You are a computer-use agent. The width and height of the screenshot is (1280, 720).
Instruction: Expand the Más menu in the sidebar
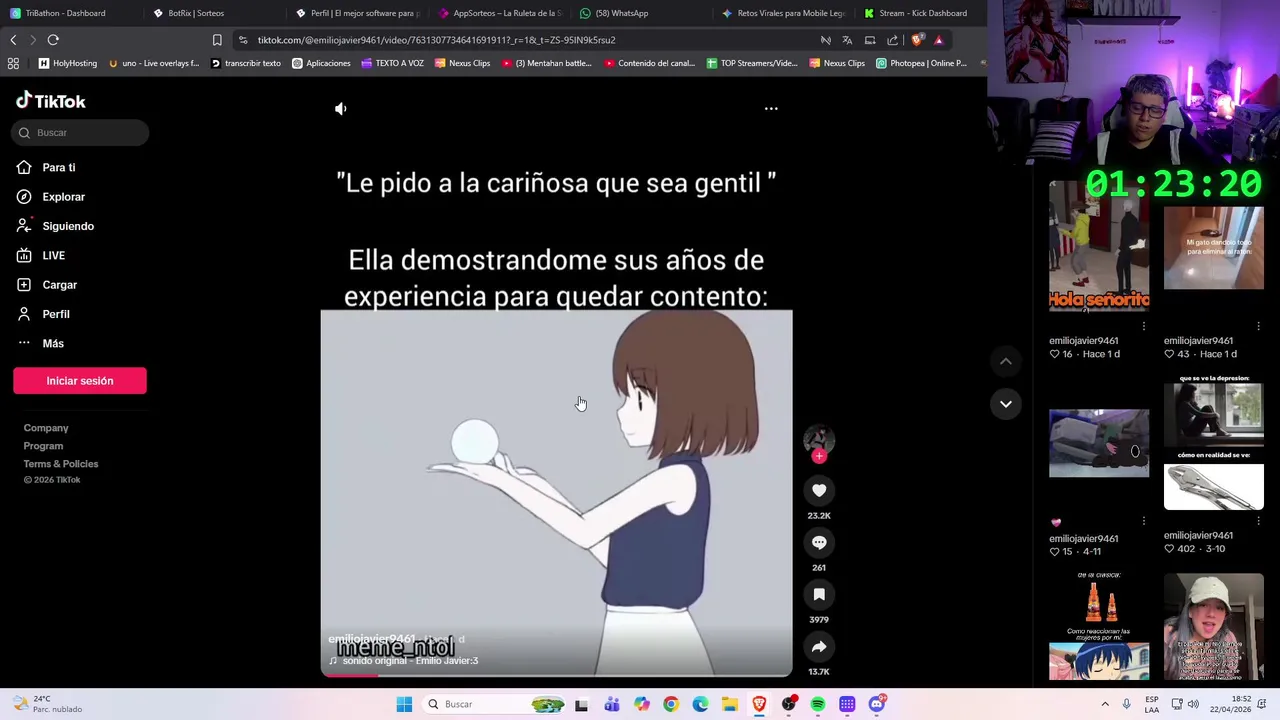pos(52,343)
